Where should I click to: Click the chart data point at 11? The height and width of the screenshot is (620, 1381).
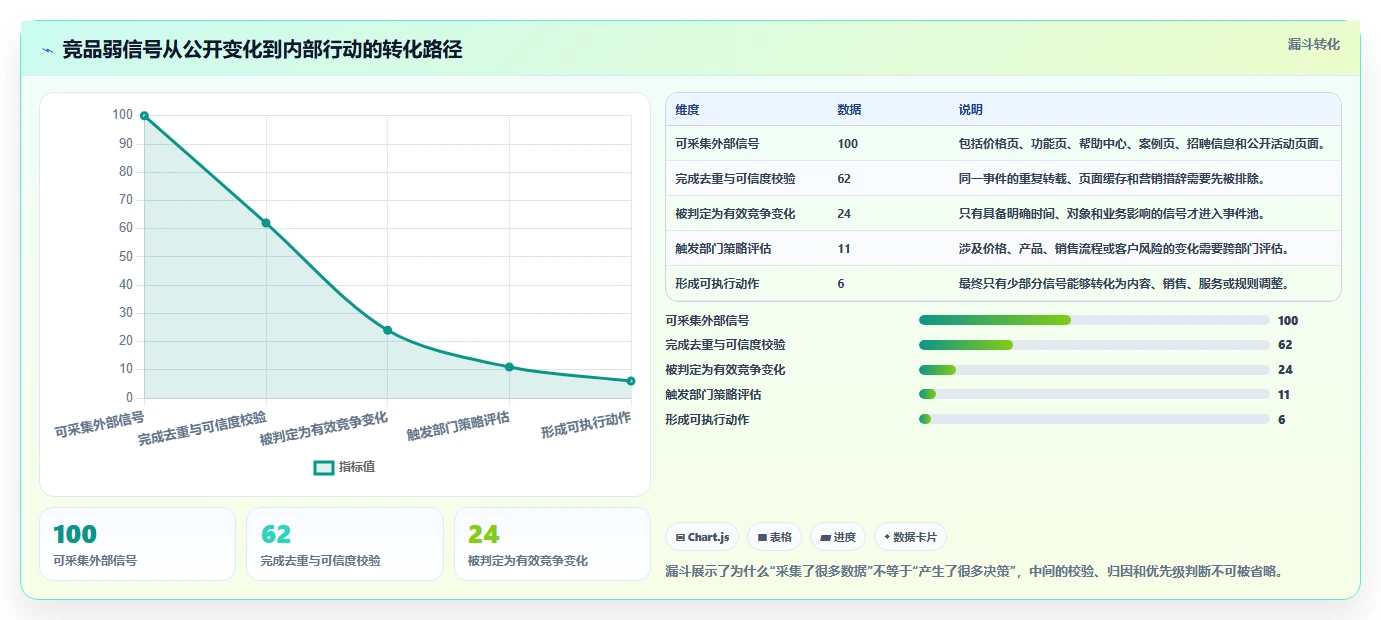[509, 367]
